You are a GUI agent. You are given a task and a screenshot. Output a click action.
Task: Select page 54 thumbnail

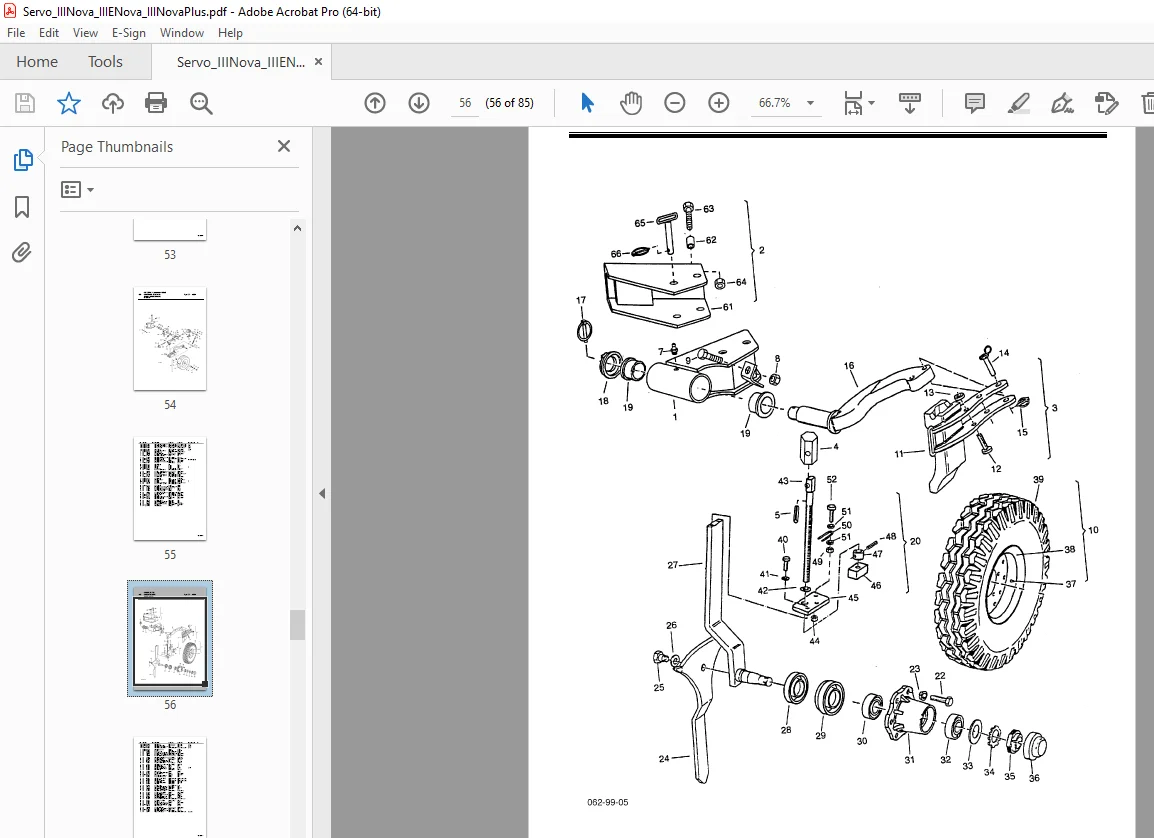pos(170,339)
